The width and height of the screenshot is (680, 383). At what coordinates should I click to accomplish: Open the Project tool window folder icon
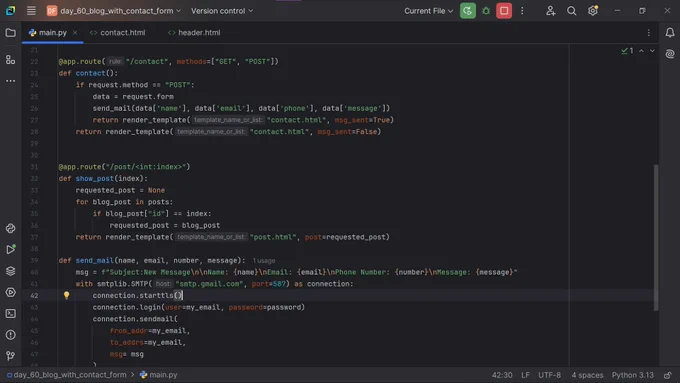[x=10, y=33]
